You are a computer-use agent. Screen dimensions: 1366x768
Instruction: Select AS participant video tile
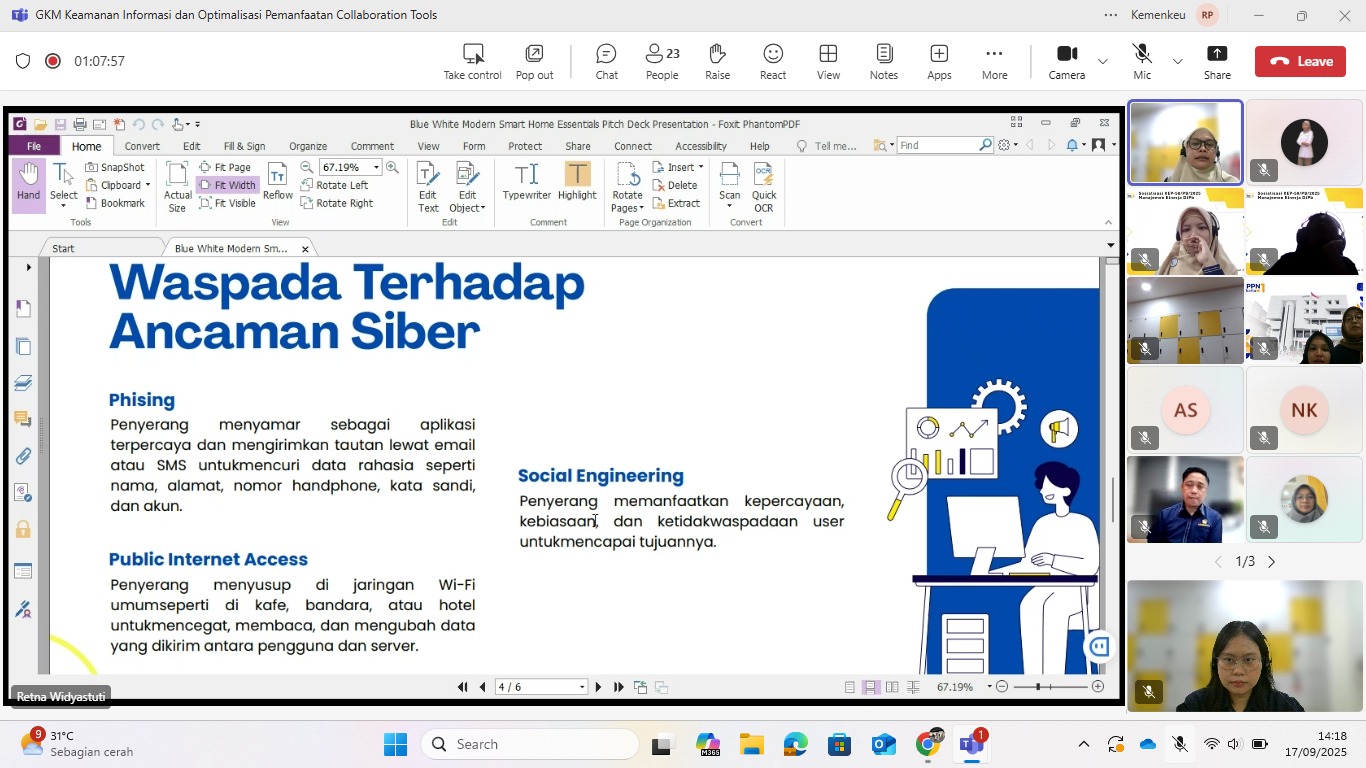pos(1185,410)
